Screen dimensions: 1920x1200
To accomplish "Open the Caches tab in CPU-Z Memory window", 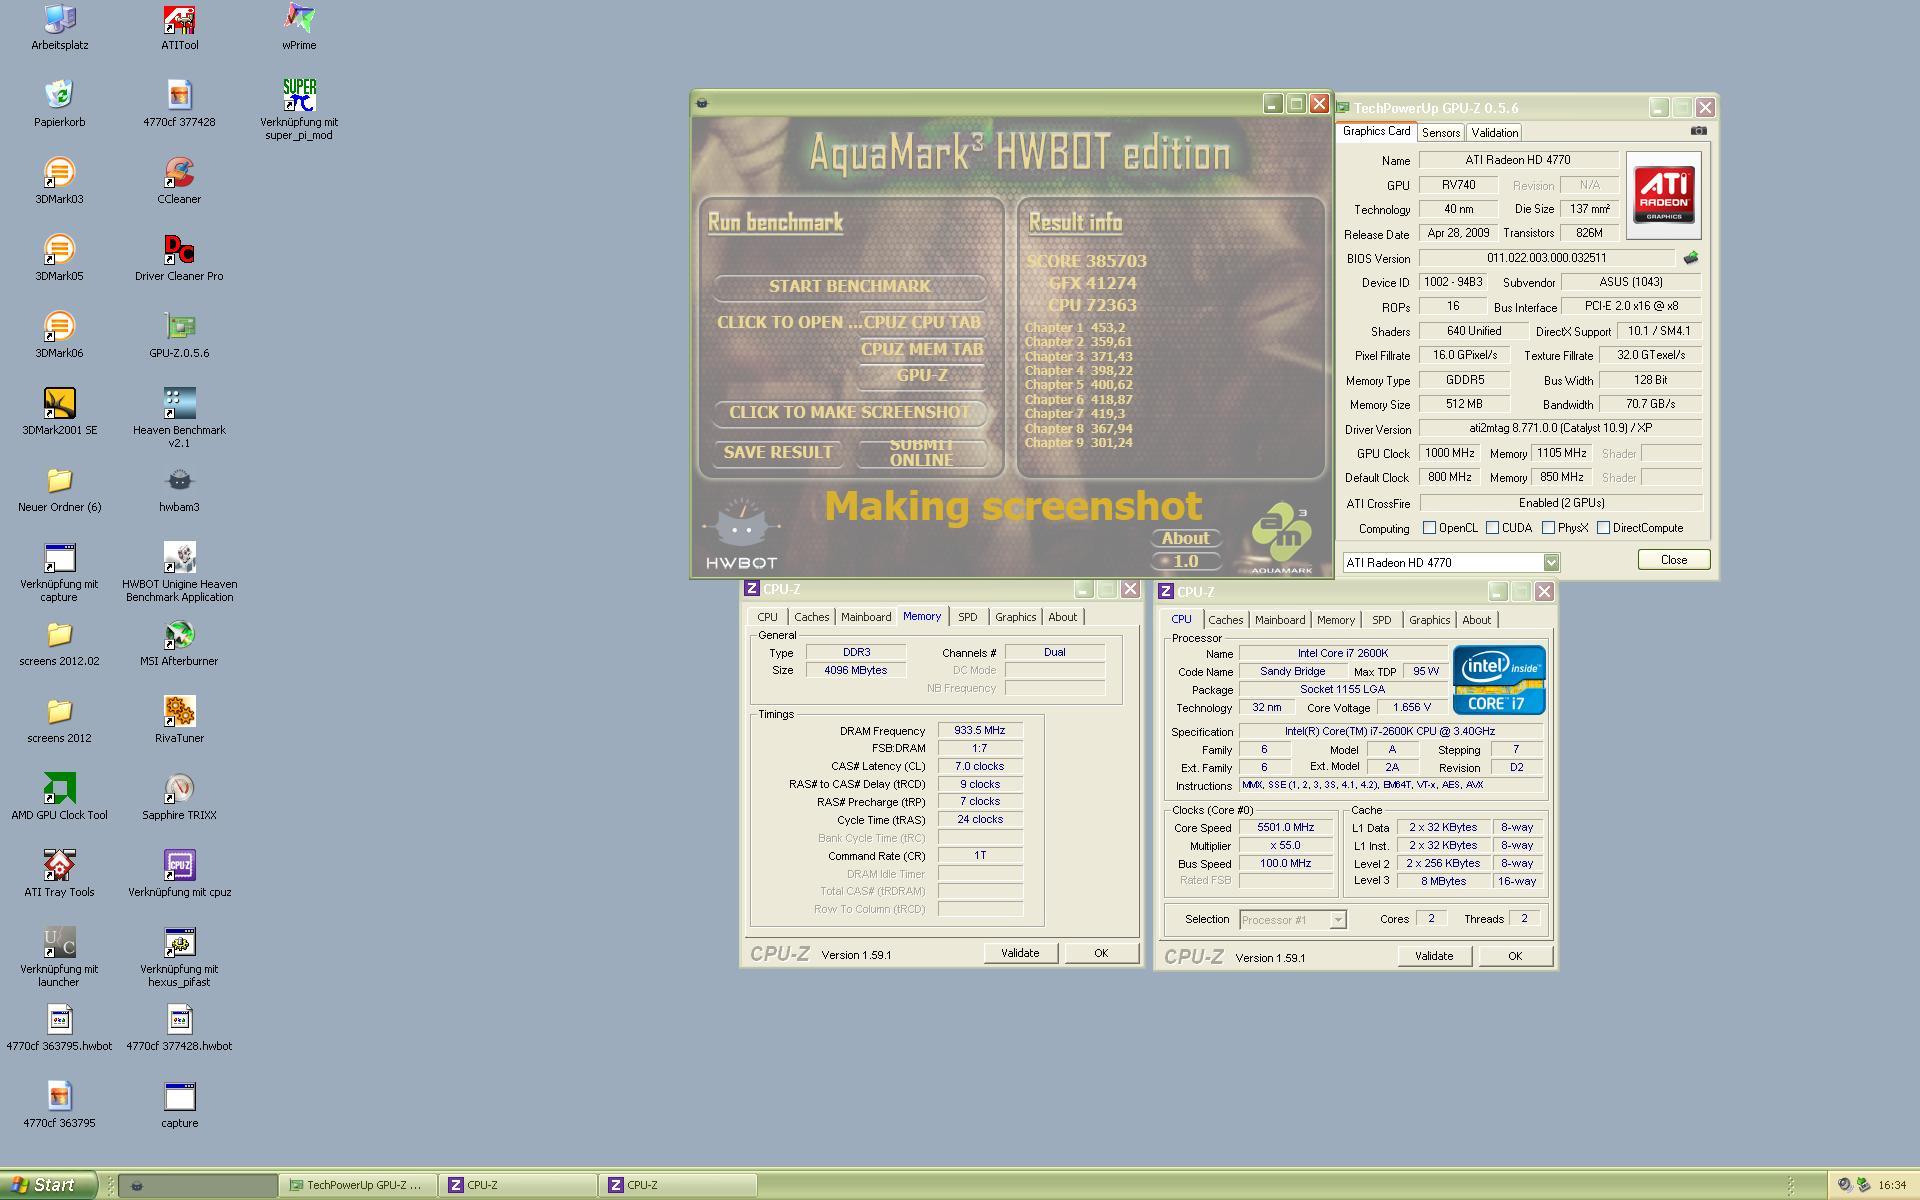I will pos(811,617).
